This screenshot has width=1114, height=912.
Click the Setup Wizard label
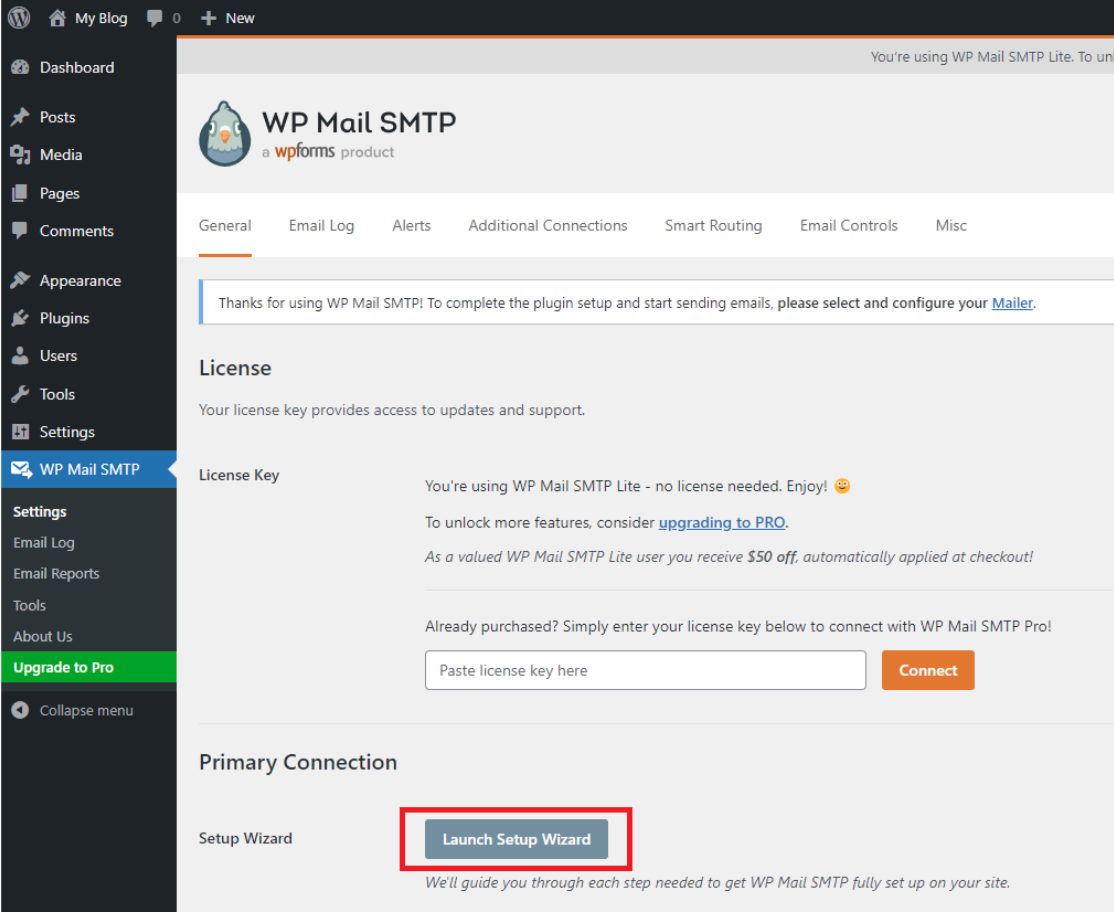(x=246, y=839)
